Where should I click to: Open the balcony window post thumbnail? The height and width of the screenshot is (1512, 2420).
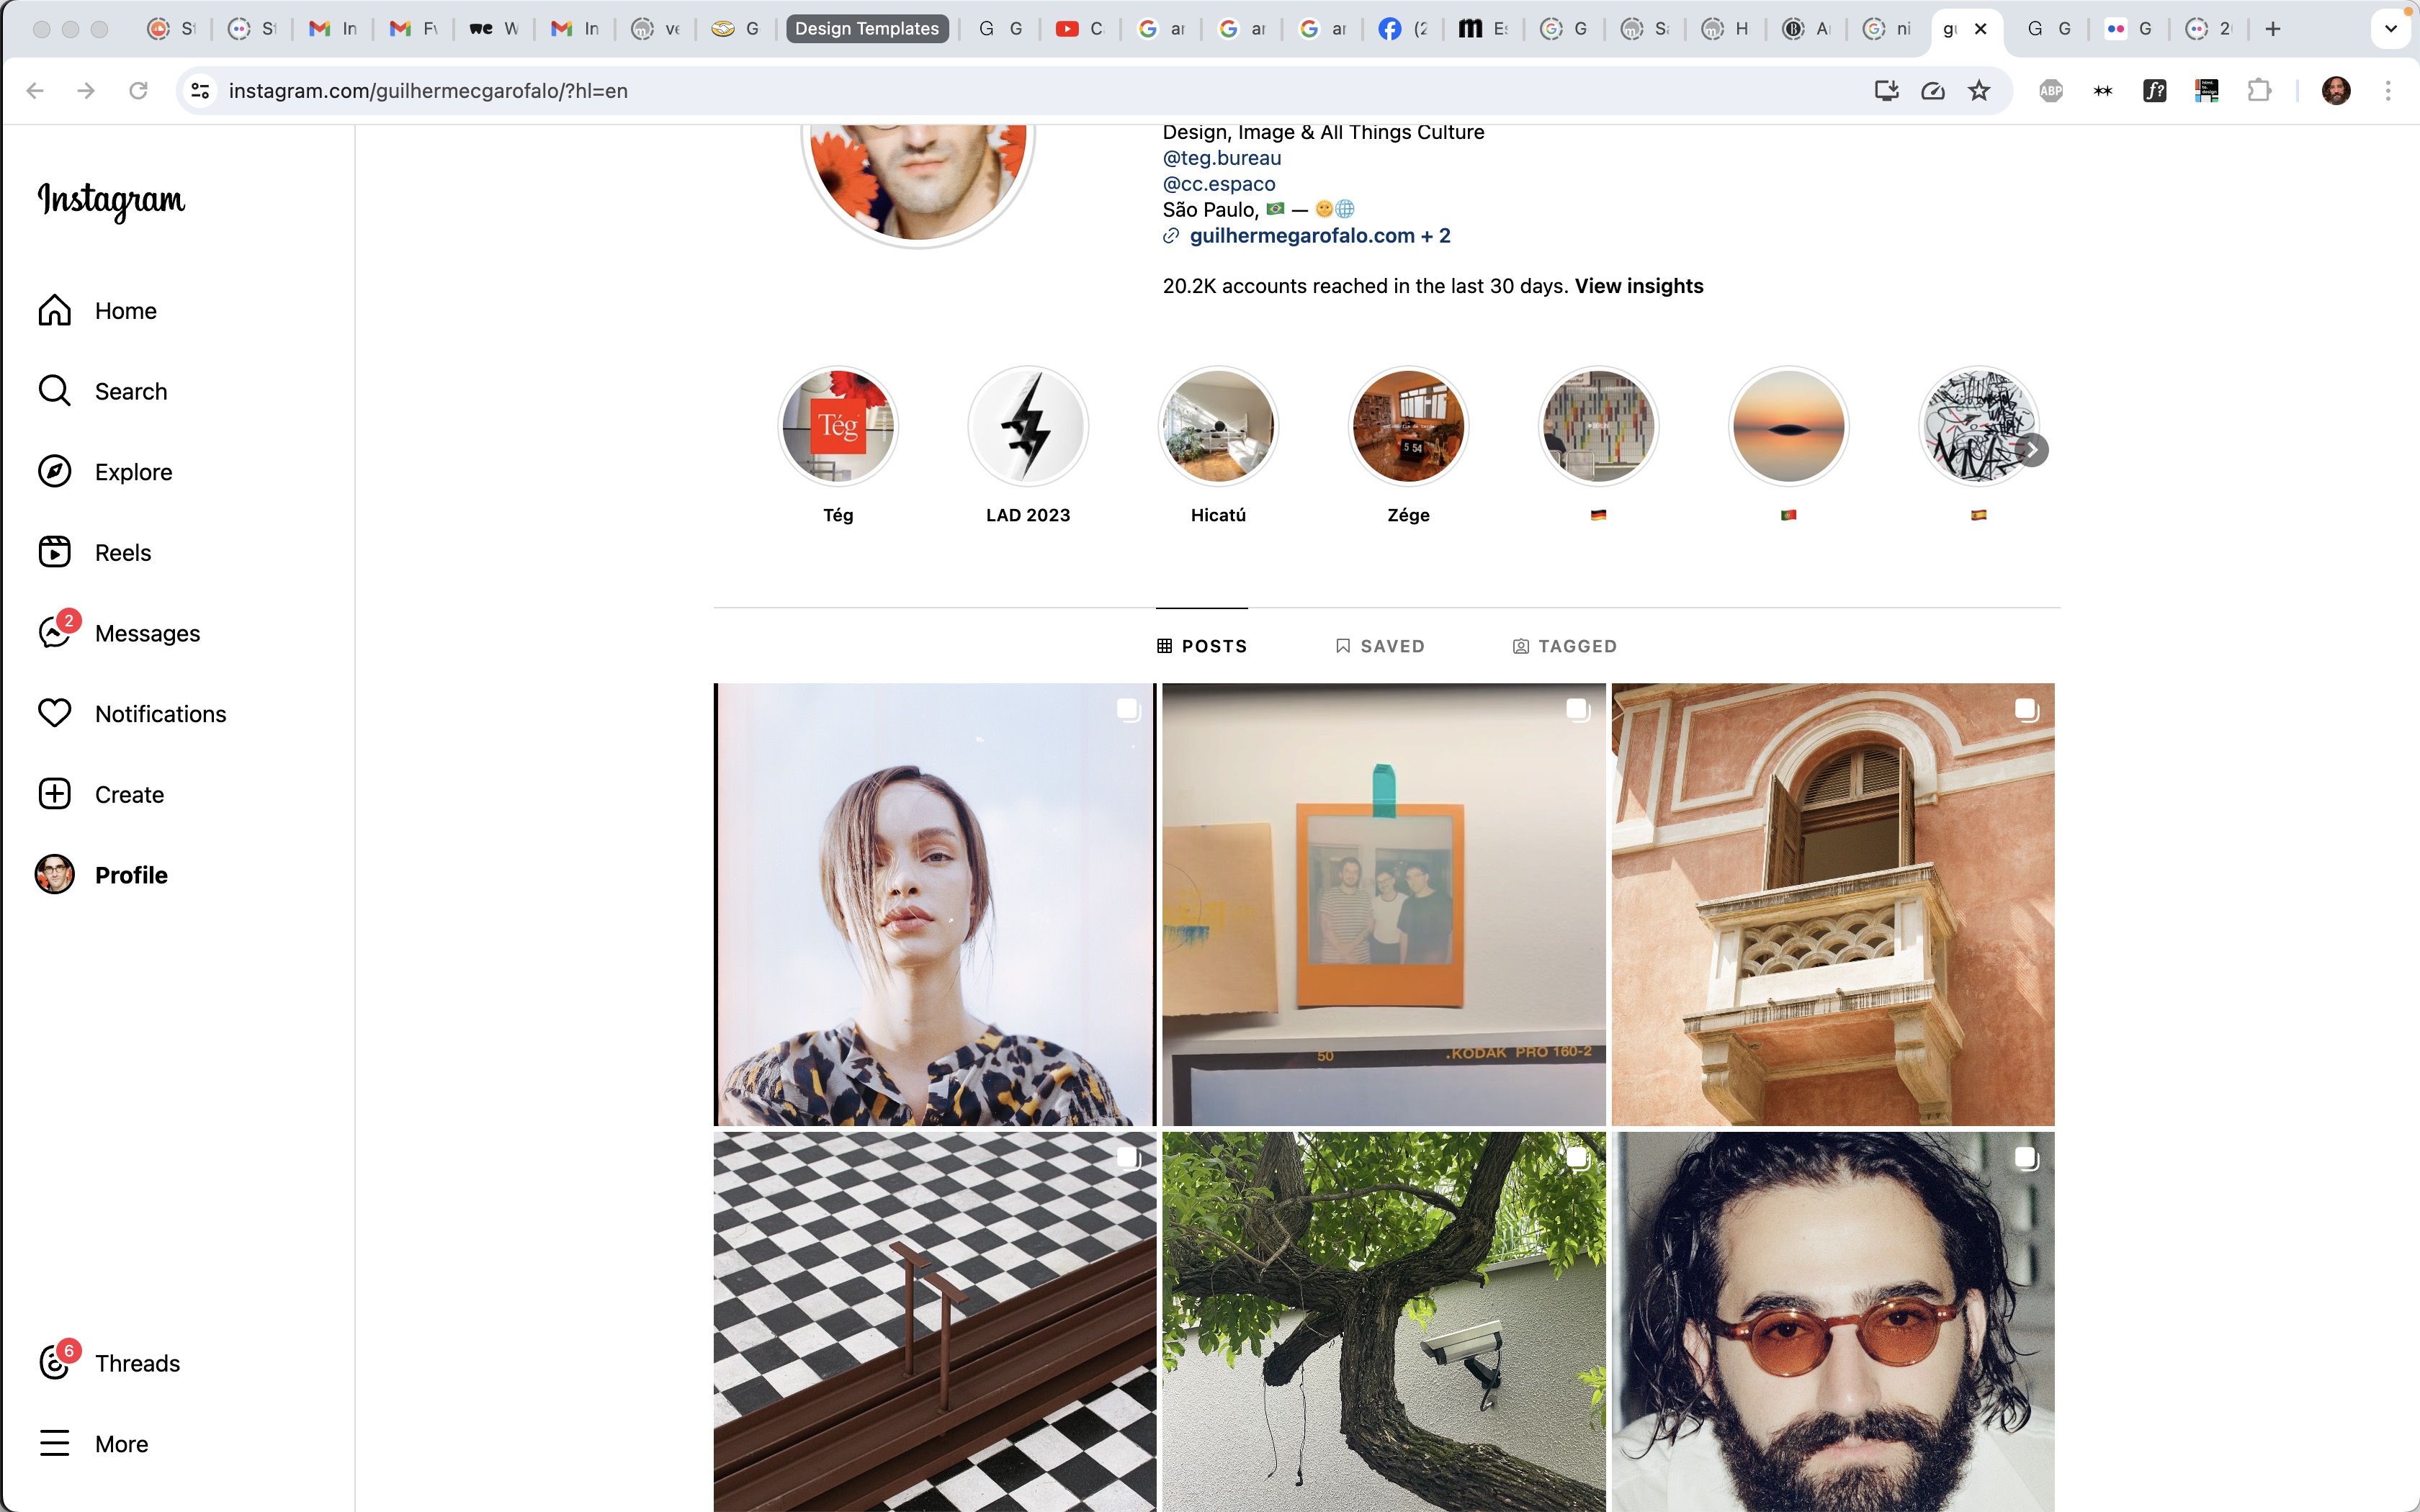(x=1832, y=904)
